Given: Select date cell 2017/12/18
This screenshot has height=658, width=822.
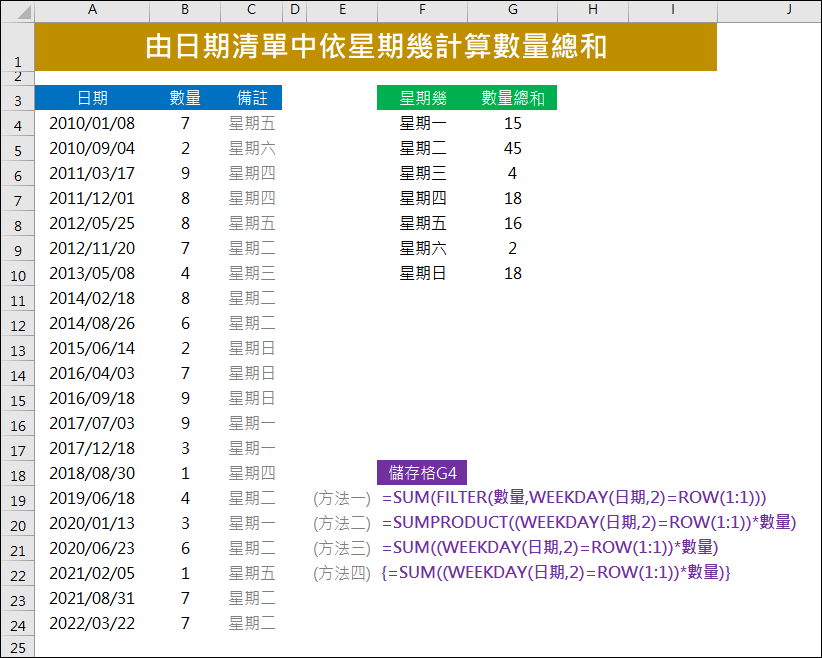Looking at the screenshot, I should click(92, 448).
